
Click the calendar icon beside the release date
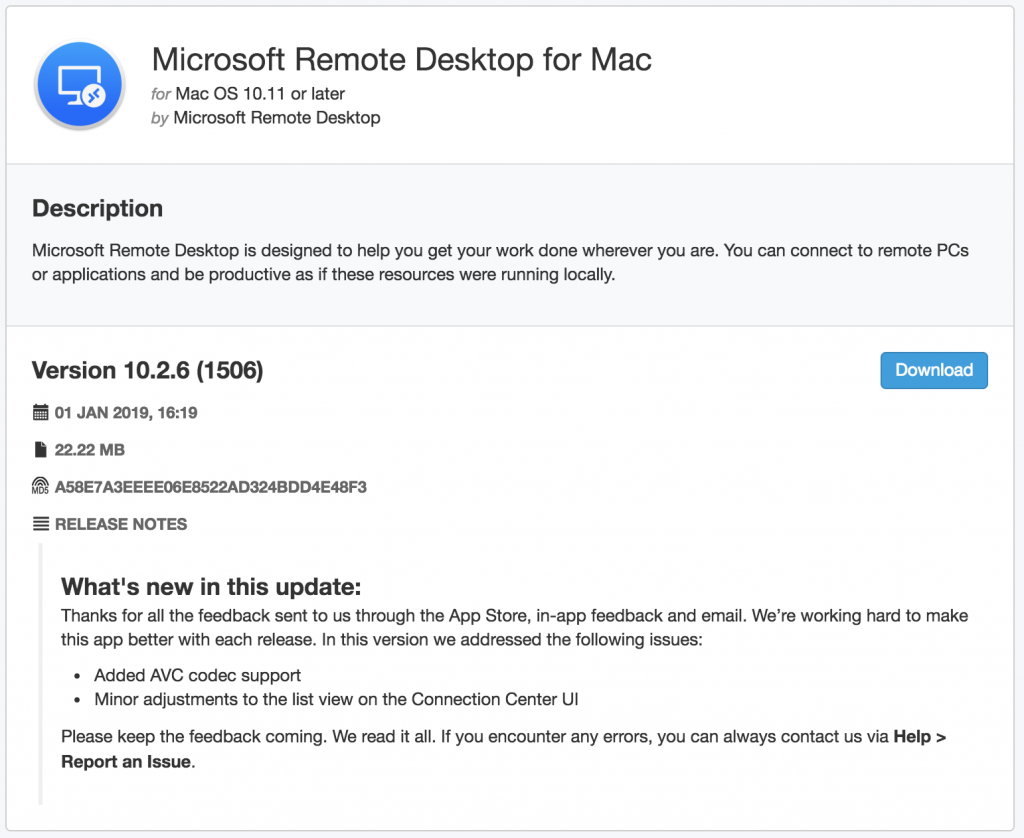coord(40,412)
